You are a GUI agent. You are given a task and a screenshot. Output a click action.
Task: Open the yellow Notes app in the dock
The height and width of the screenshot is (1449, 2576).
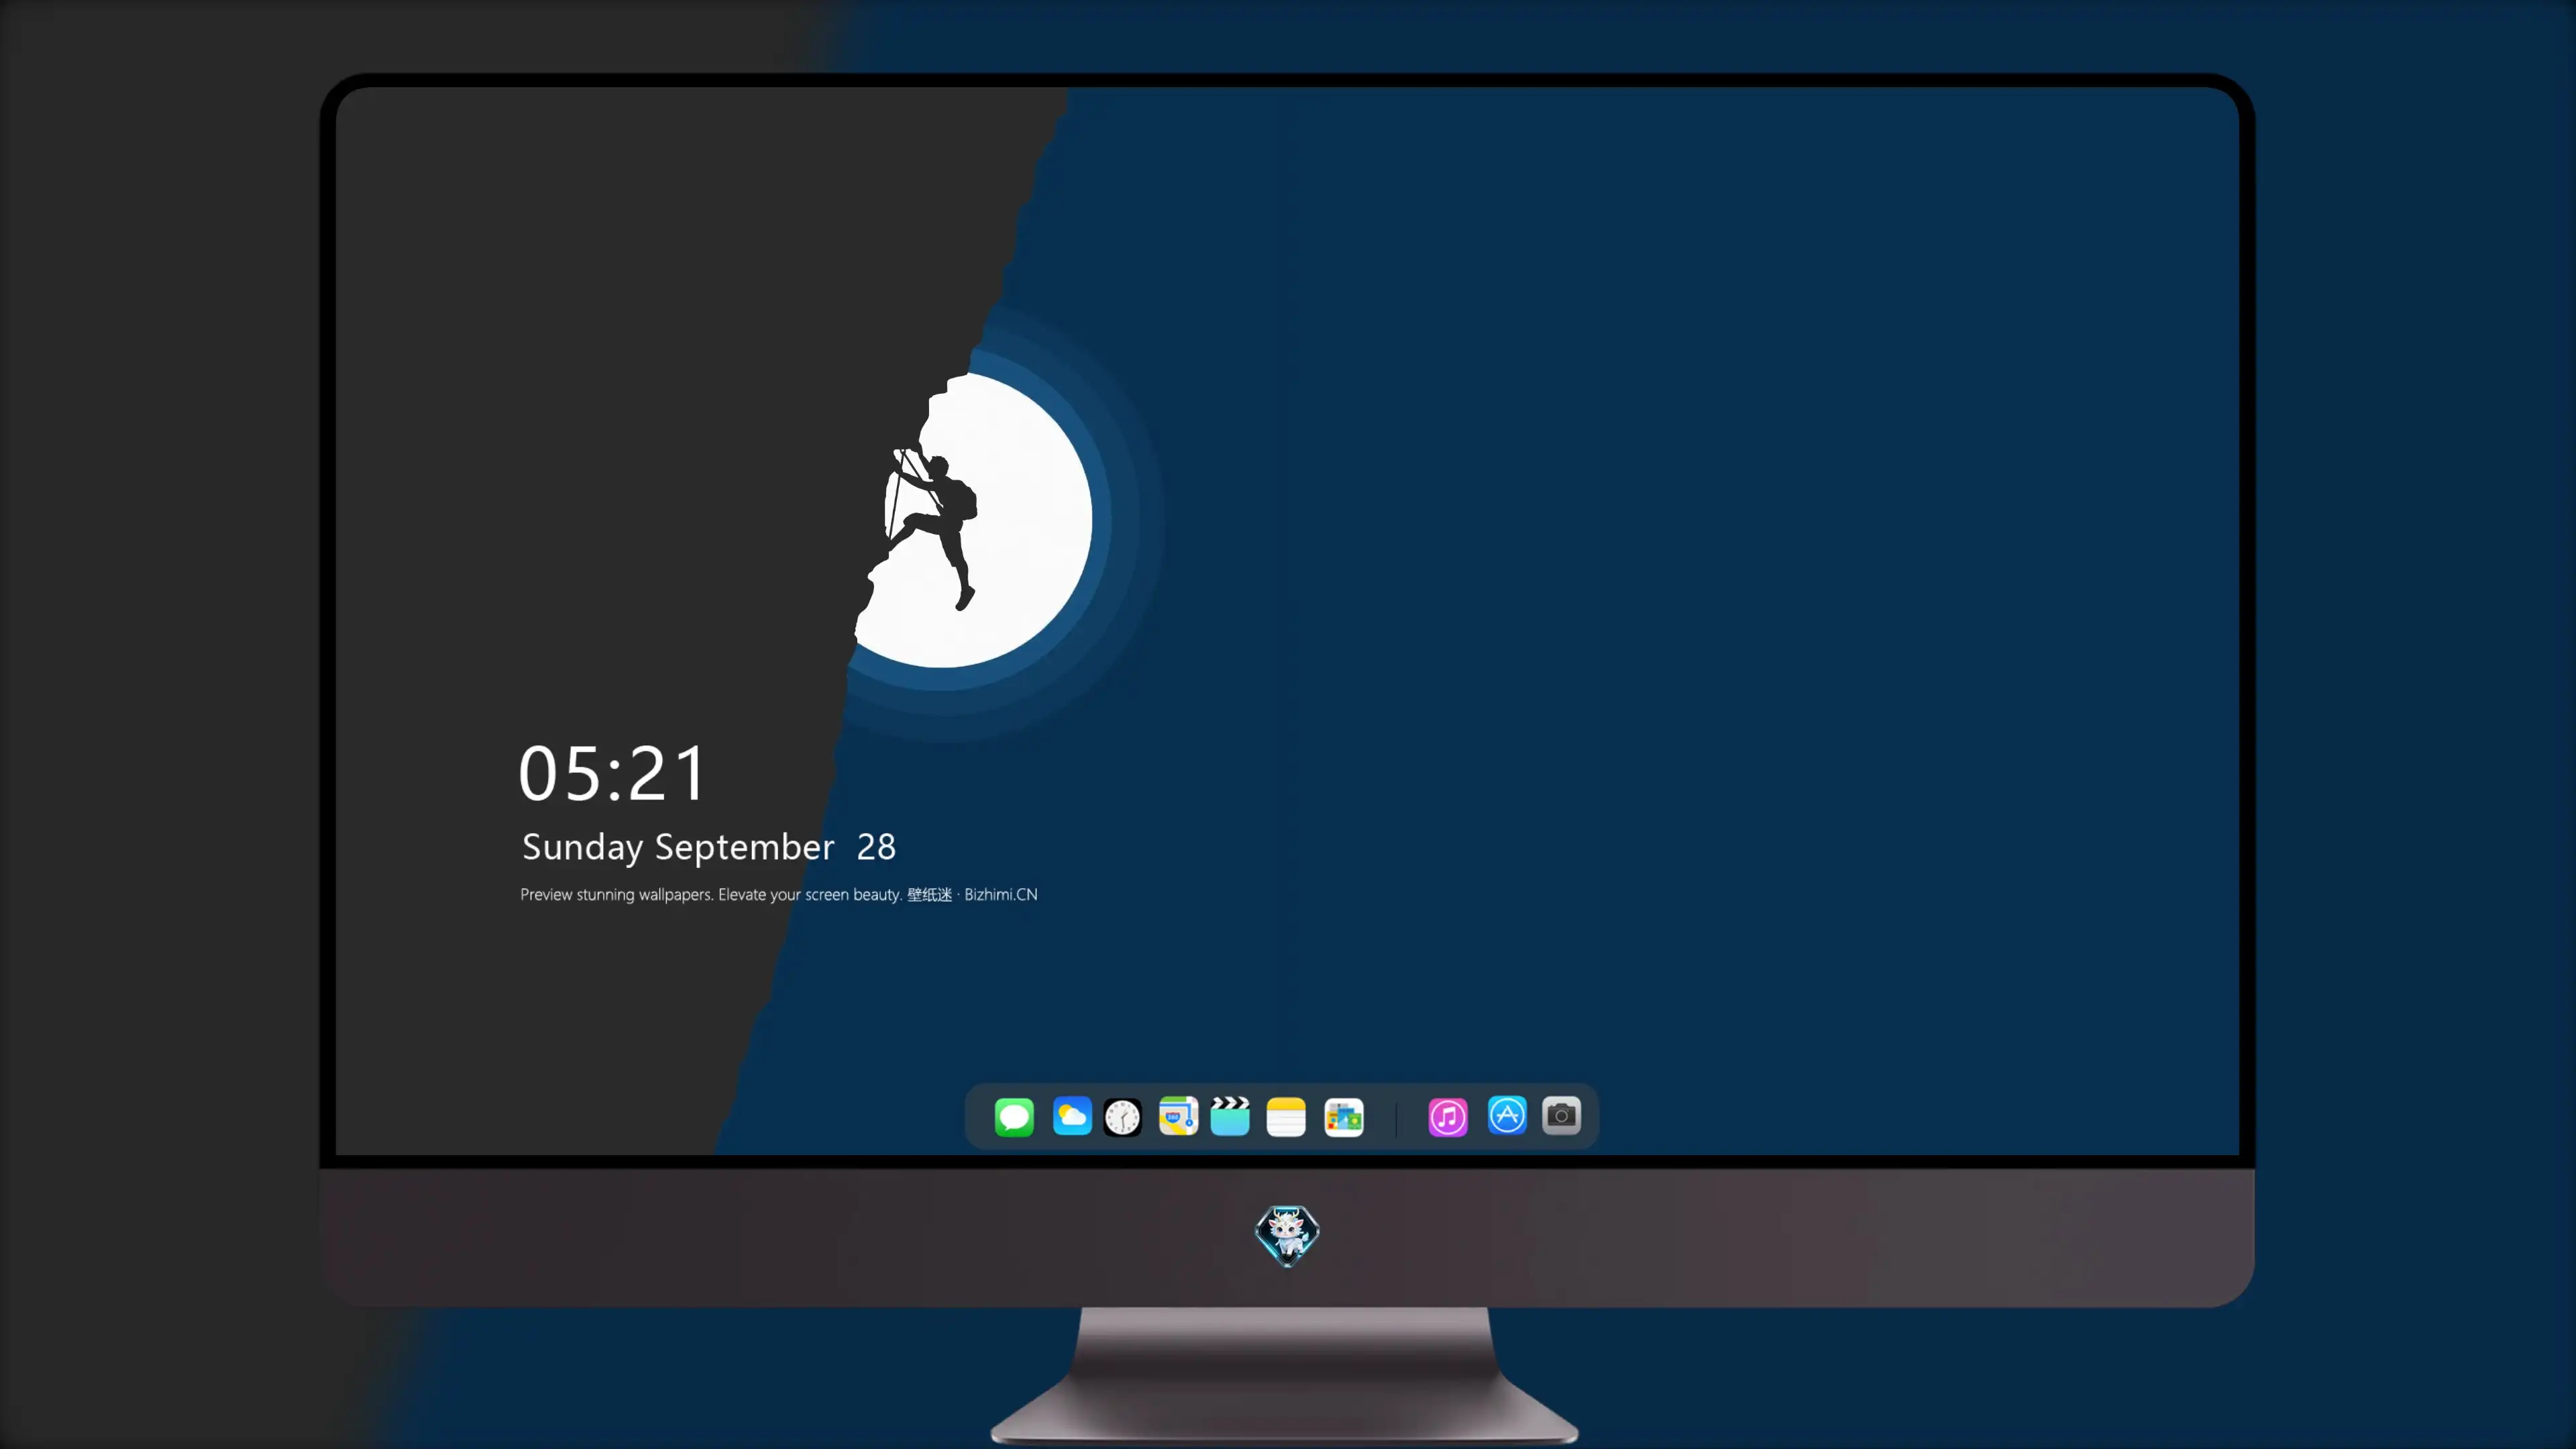point(1286,1116)
